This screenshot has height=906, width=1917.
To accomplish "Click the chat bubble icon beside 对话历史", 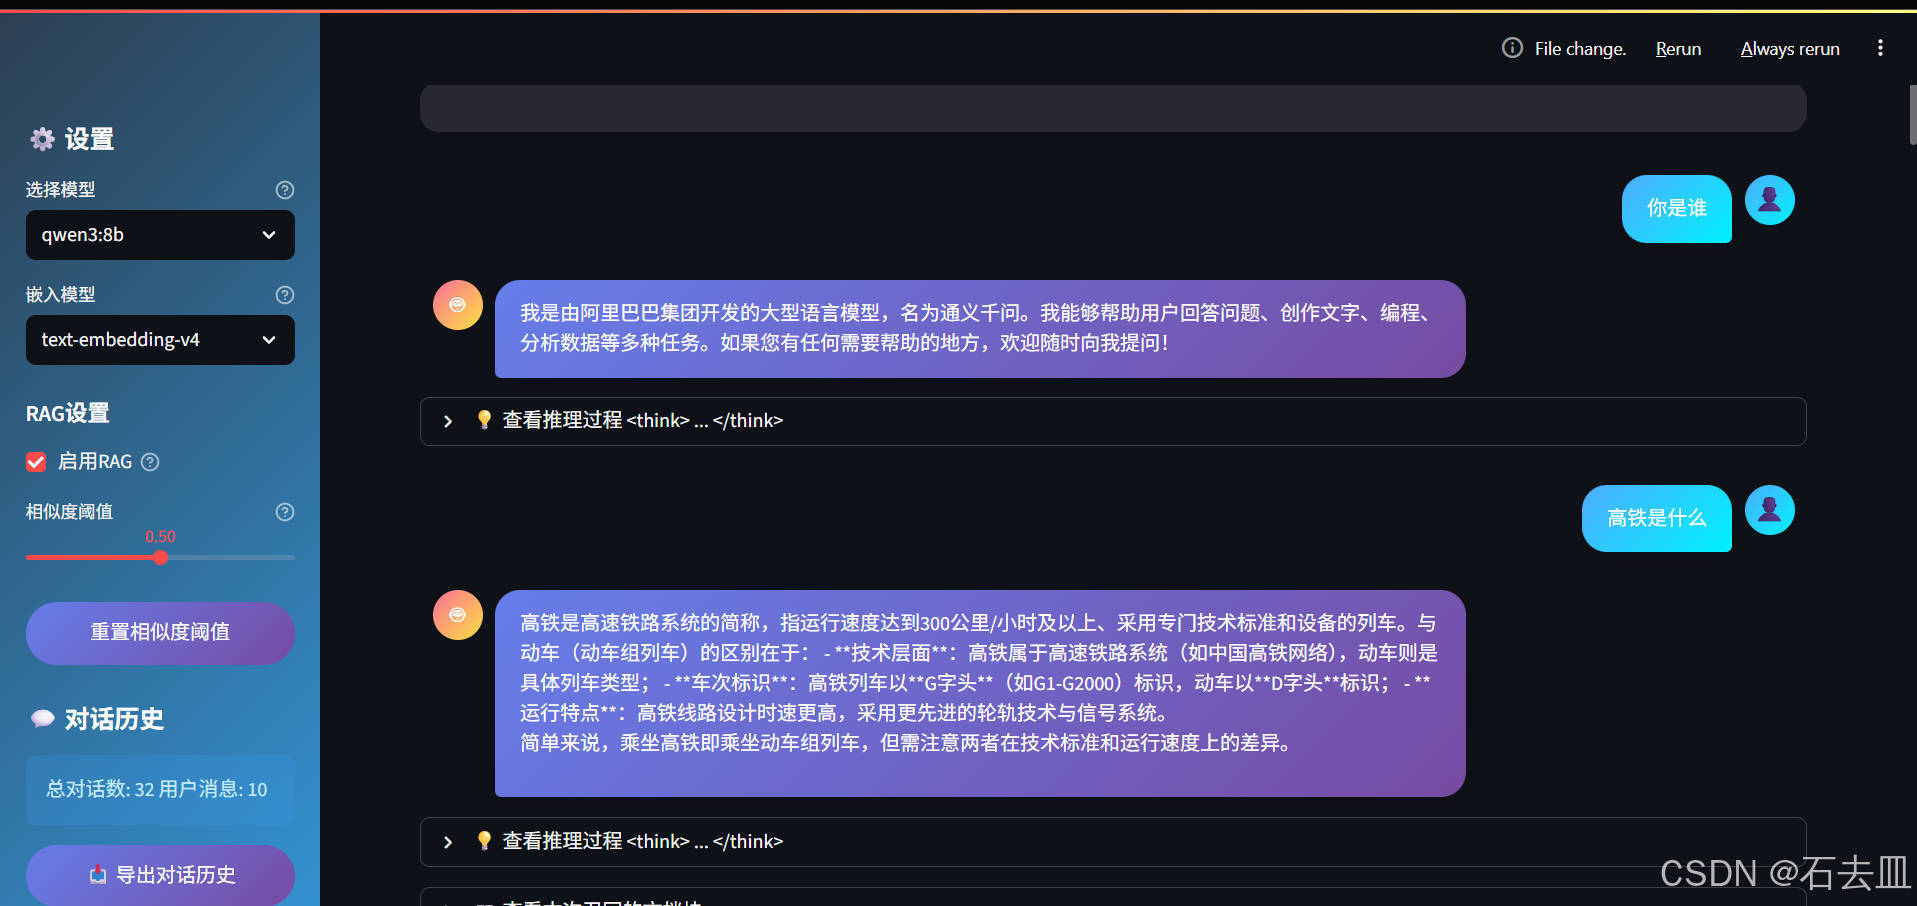I will coord(41,718).
